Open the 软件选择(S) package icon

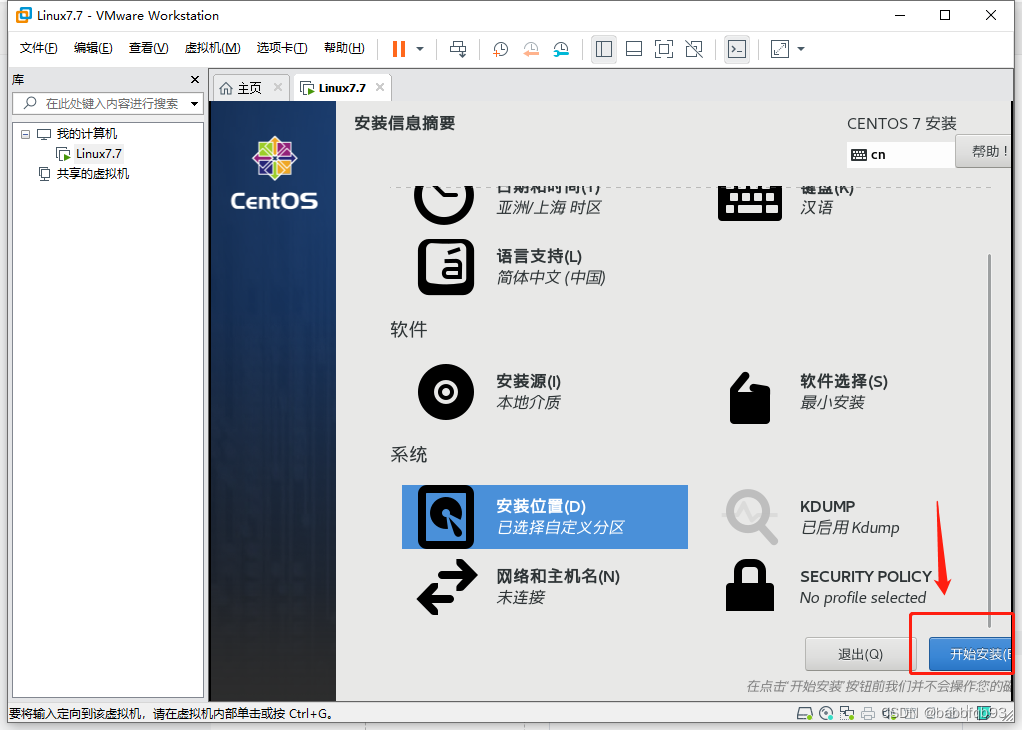[750, 398]
